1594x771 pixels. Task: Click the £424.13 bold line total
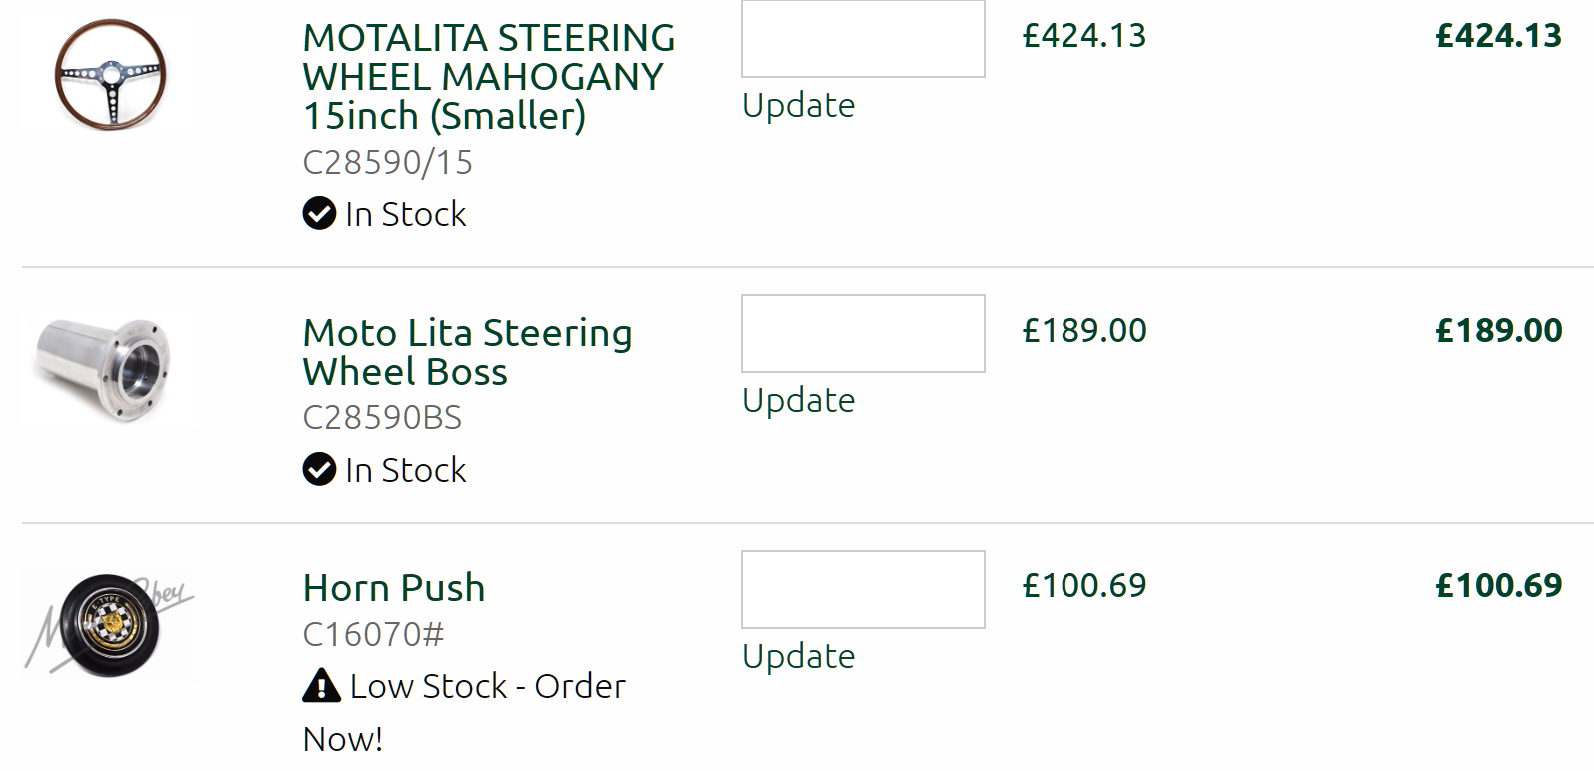pyautogui.click(x=1498, y=36)
